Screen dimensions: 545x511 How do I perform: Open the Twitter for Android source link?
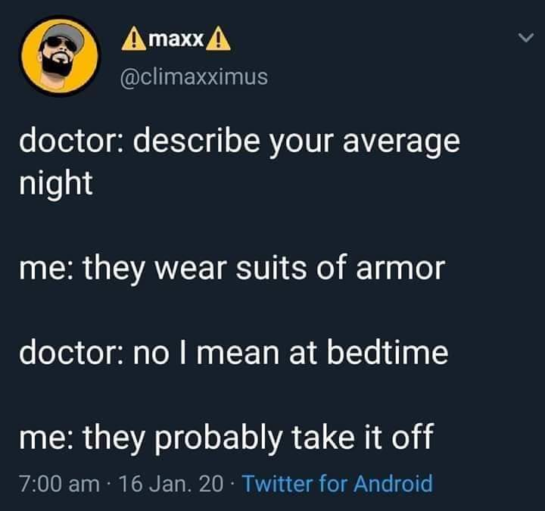coord(337,483)
